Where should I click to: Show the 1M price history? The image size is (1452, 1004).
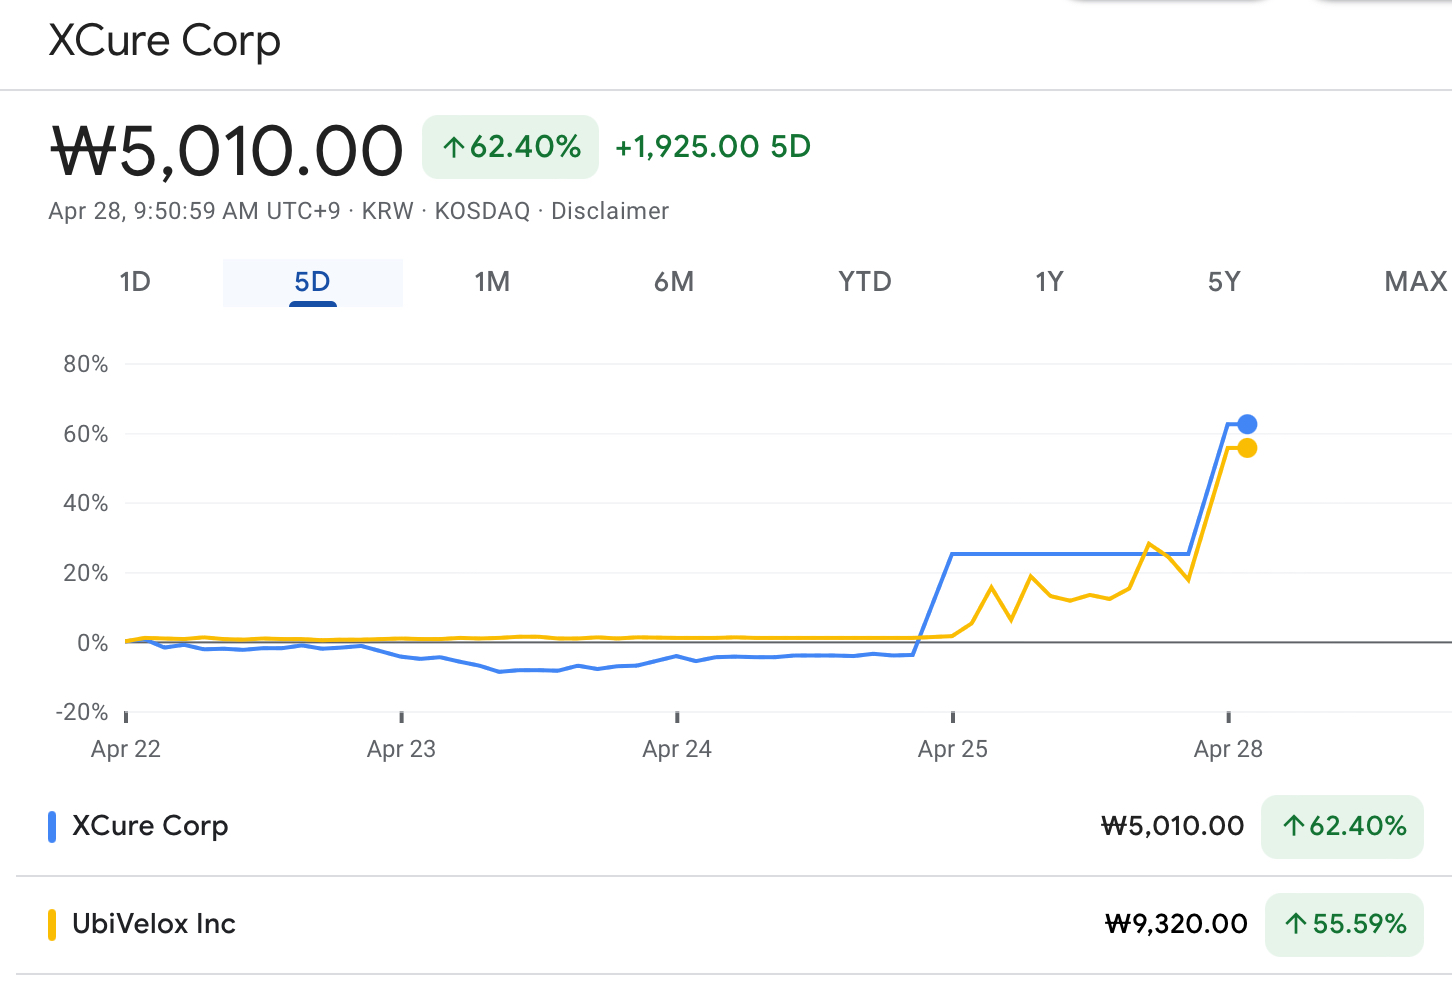click(492, 282)
